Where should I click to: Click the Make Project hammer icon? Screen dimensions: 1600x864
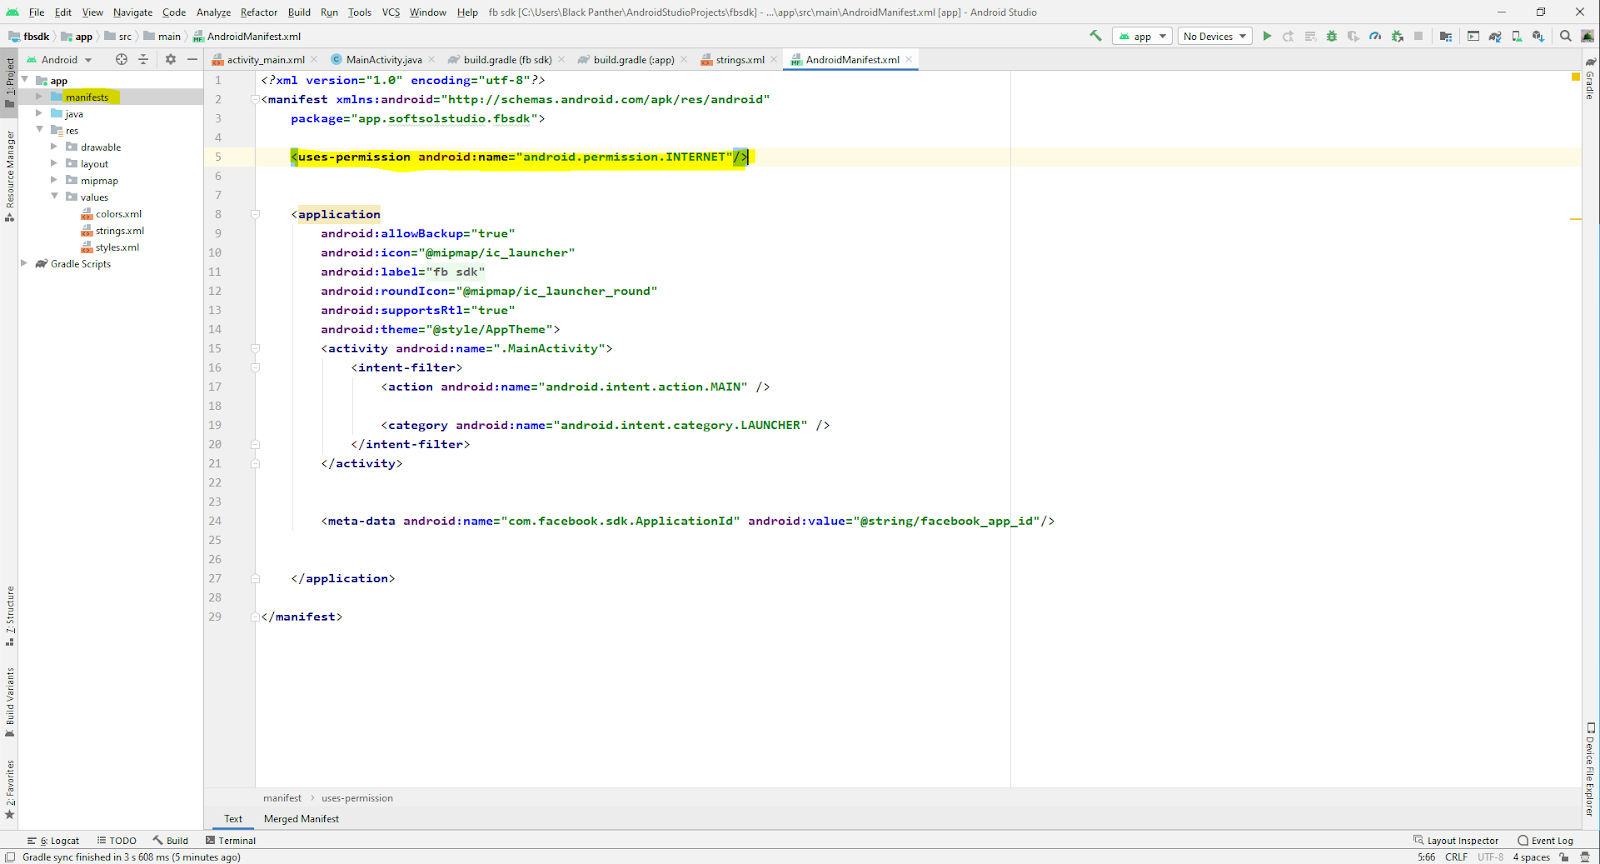[1096, 36]
